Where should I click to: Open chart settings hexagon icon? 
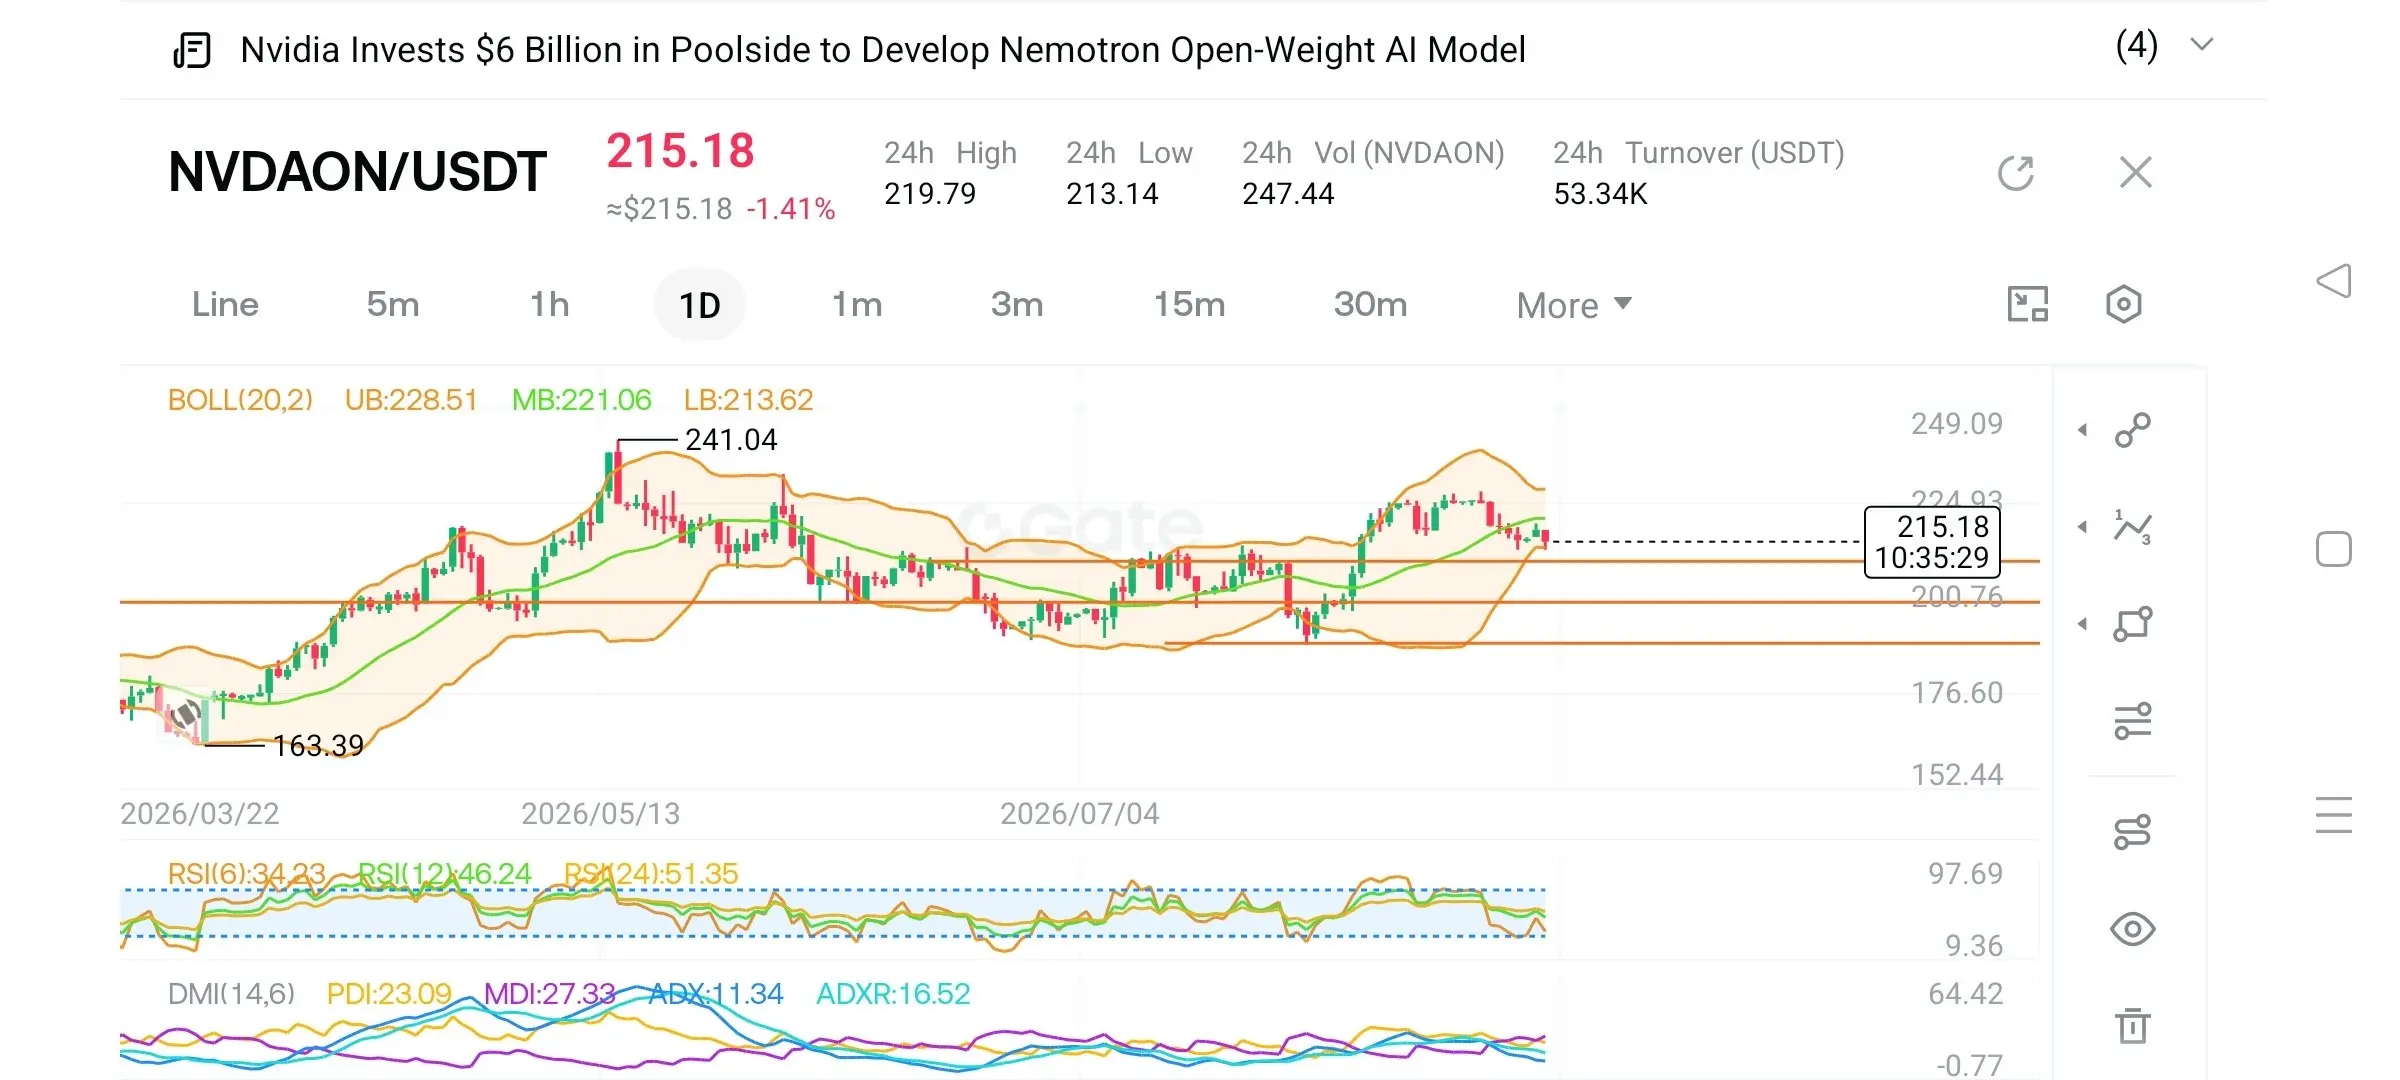coord(2124,304)
